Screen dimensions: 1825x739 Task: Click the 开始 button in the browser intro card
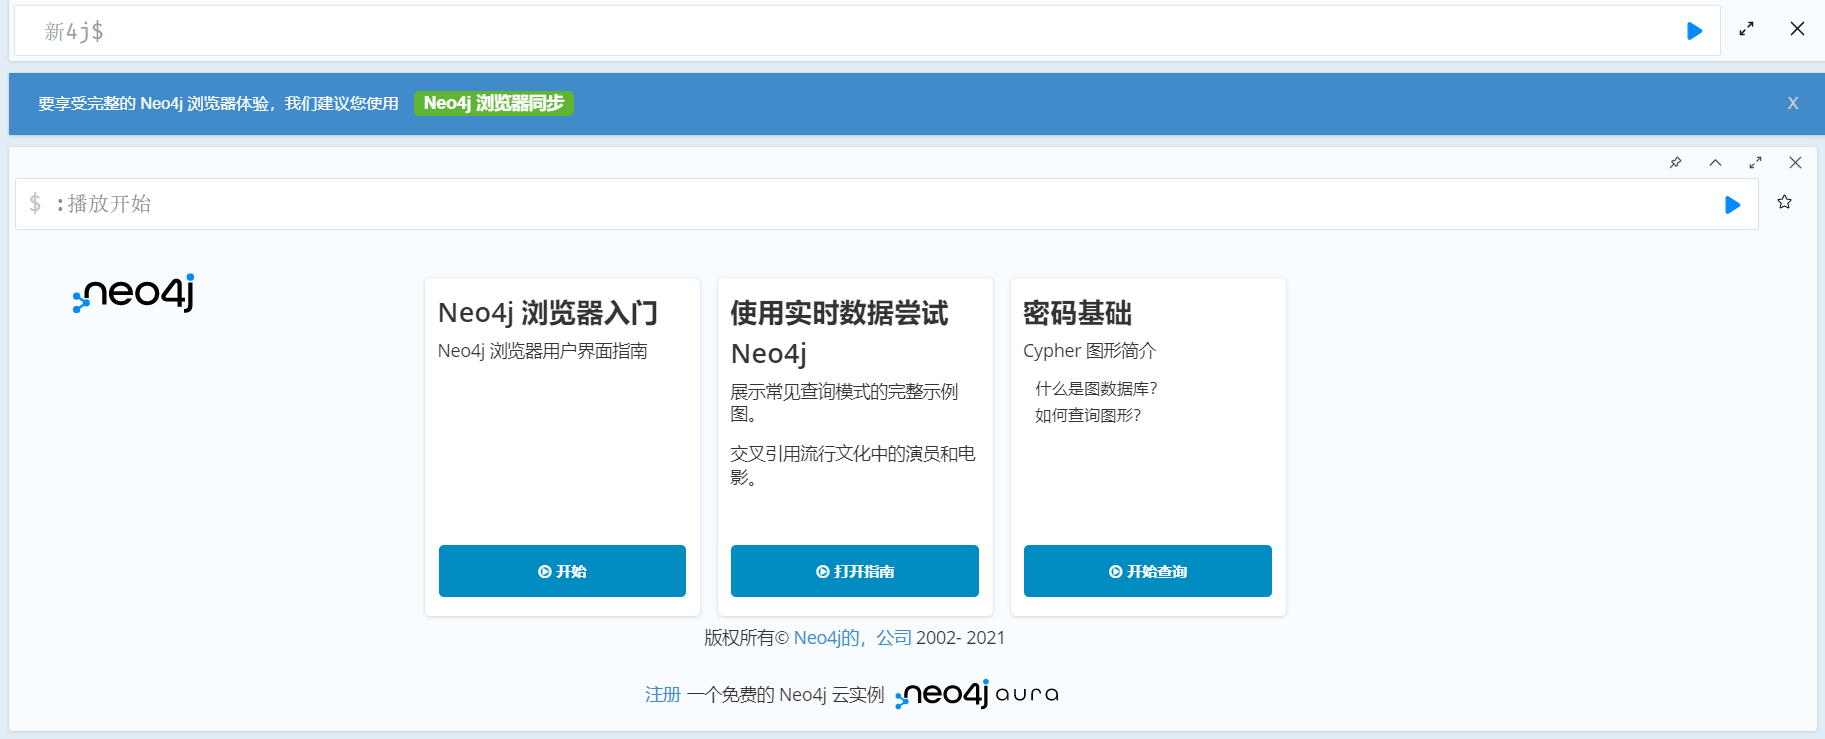pos(562,571)
